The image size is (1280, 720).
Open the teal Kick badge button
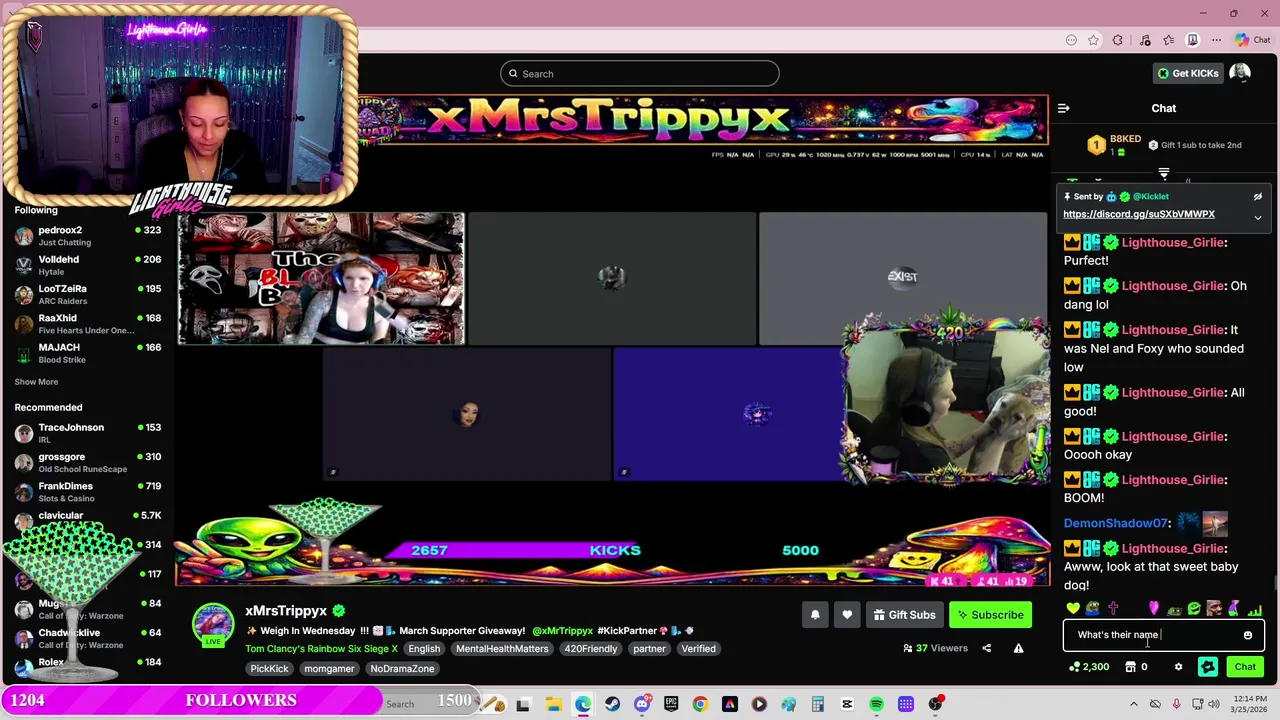pos(1207,667)
